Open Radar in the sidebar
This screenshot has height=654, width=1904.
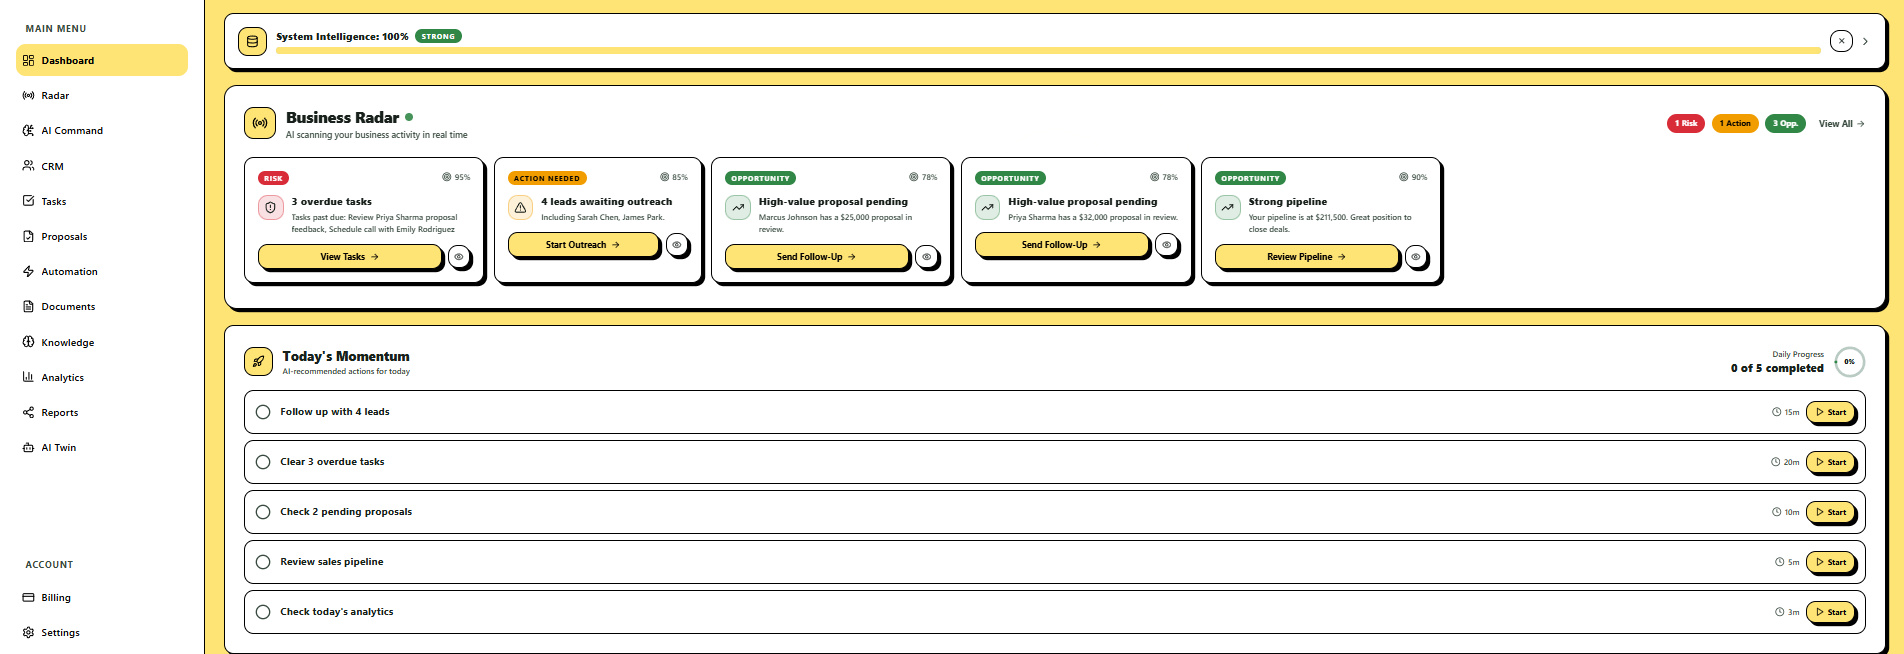click(x=102, y=95)
